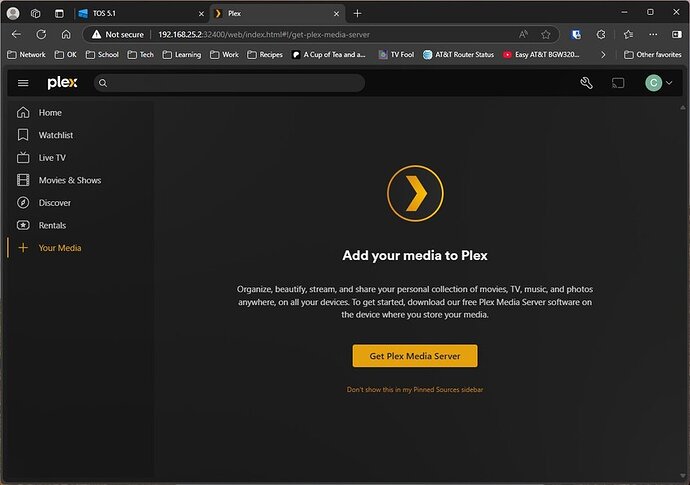
Task: Click the page scrollbar up arrow
Action: (x=683, y=107)
